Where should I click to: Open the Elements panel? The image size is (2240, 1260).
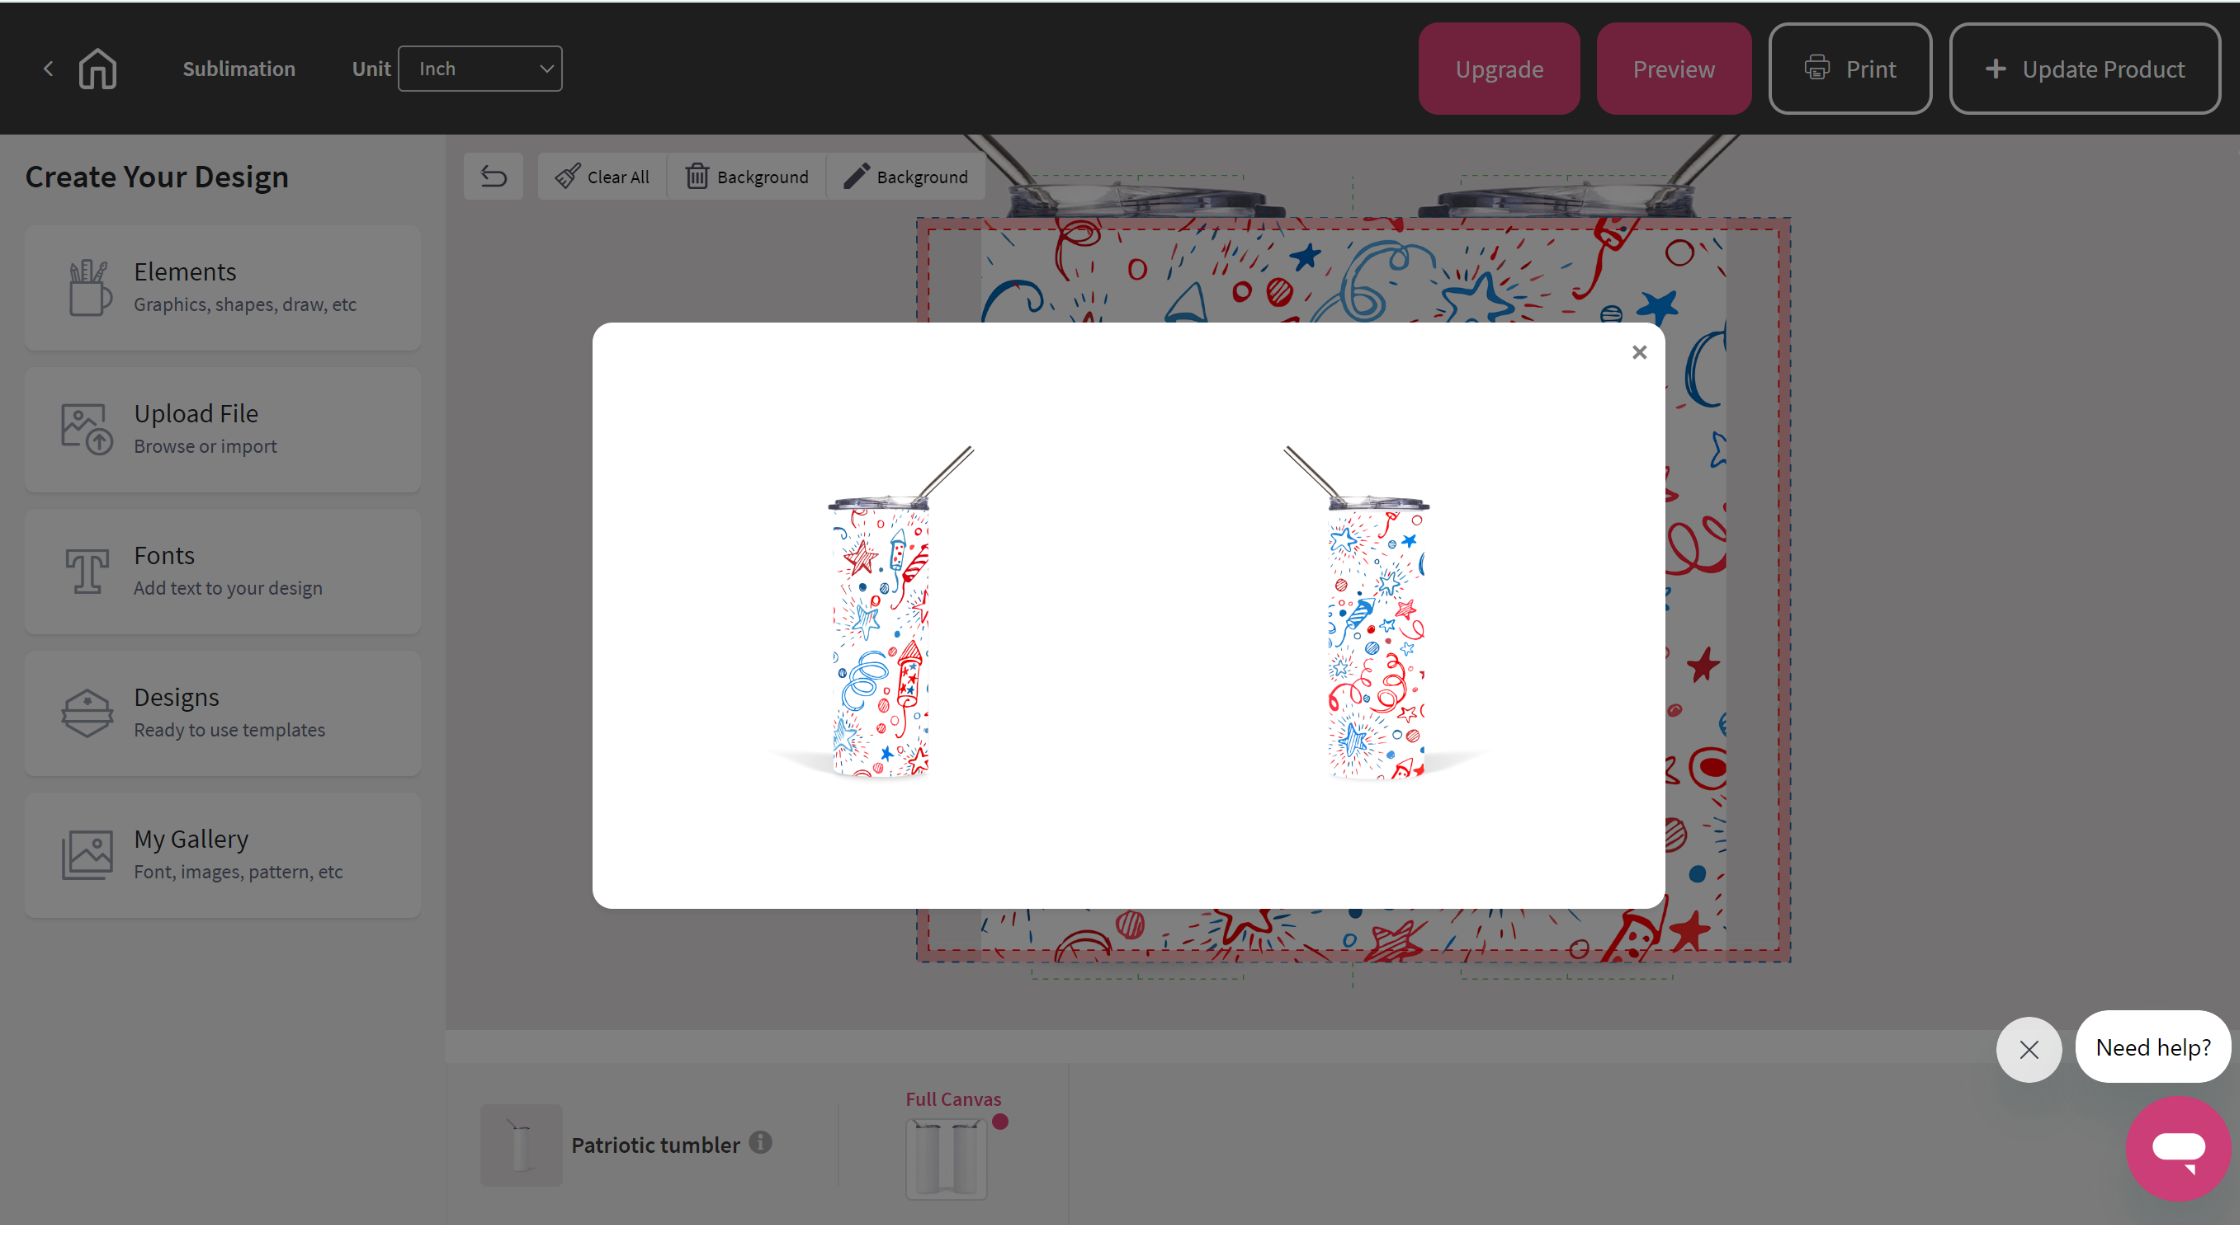pyautogui.click(x=223, y=288)
